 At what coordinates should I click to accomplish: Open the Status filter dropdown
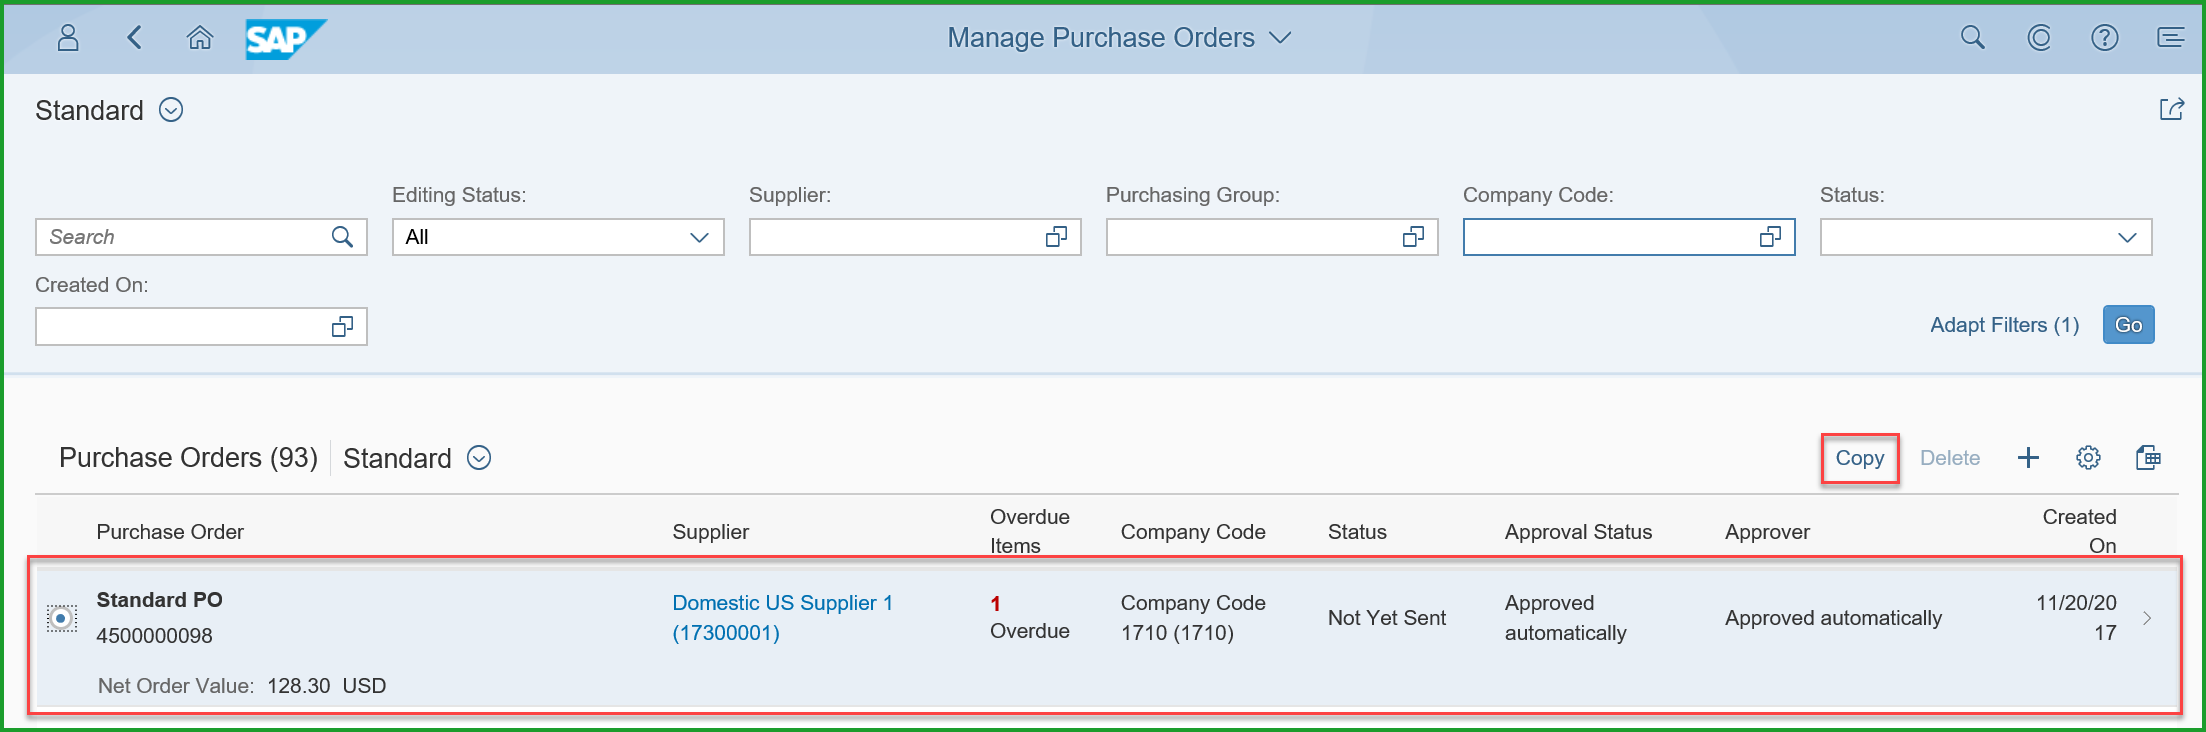coord(2127,238)
